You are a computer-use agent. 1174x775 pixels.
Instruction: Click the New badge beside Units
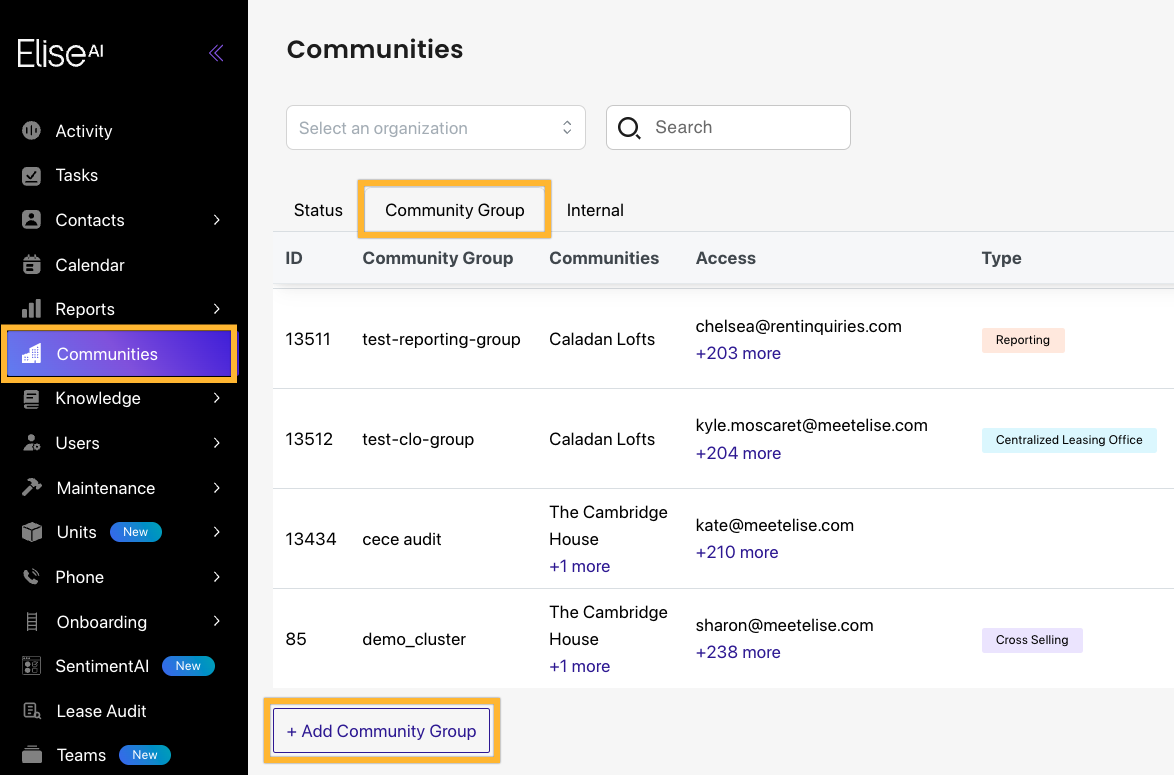click(x=136, y=532)
